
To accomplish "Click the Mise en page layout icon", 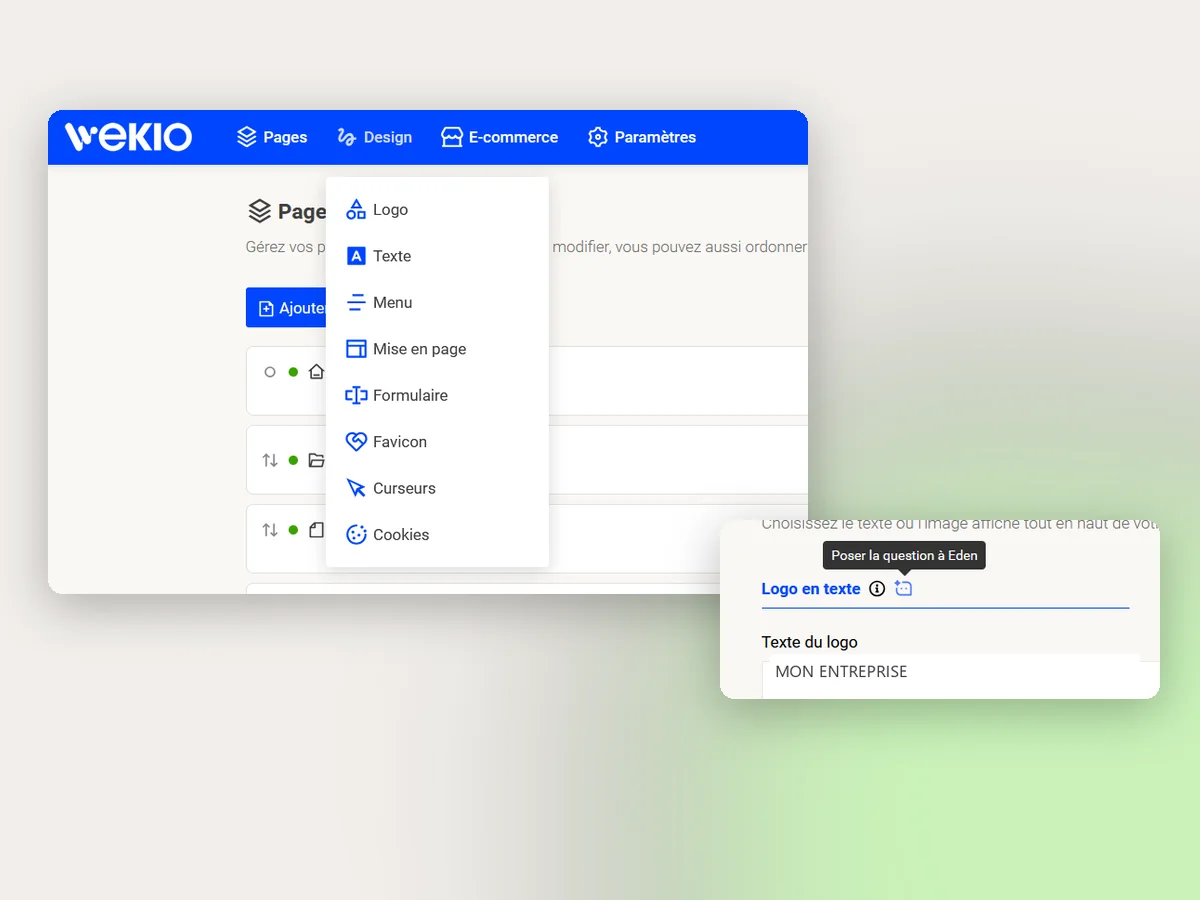I will pos(356,349).
